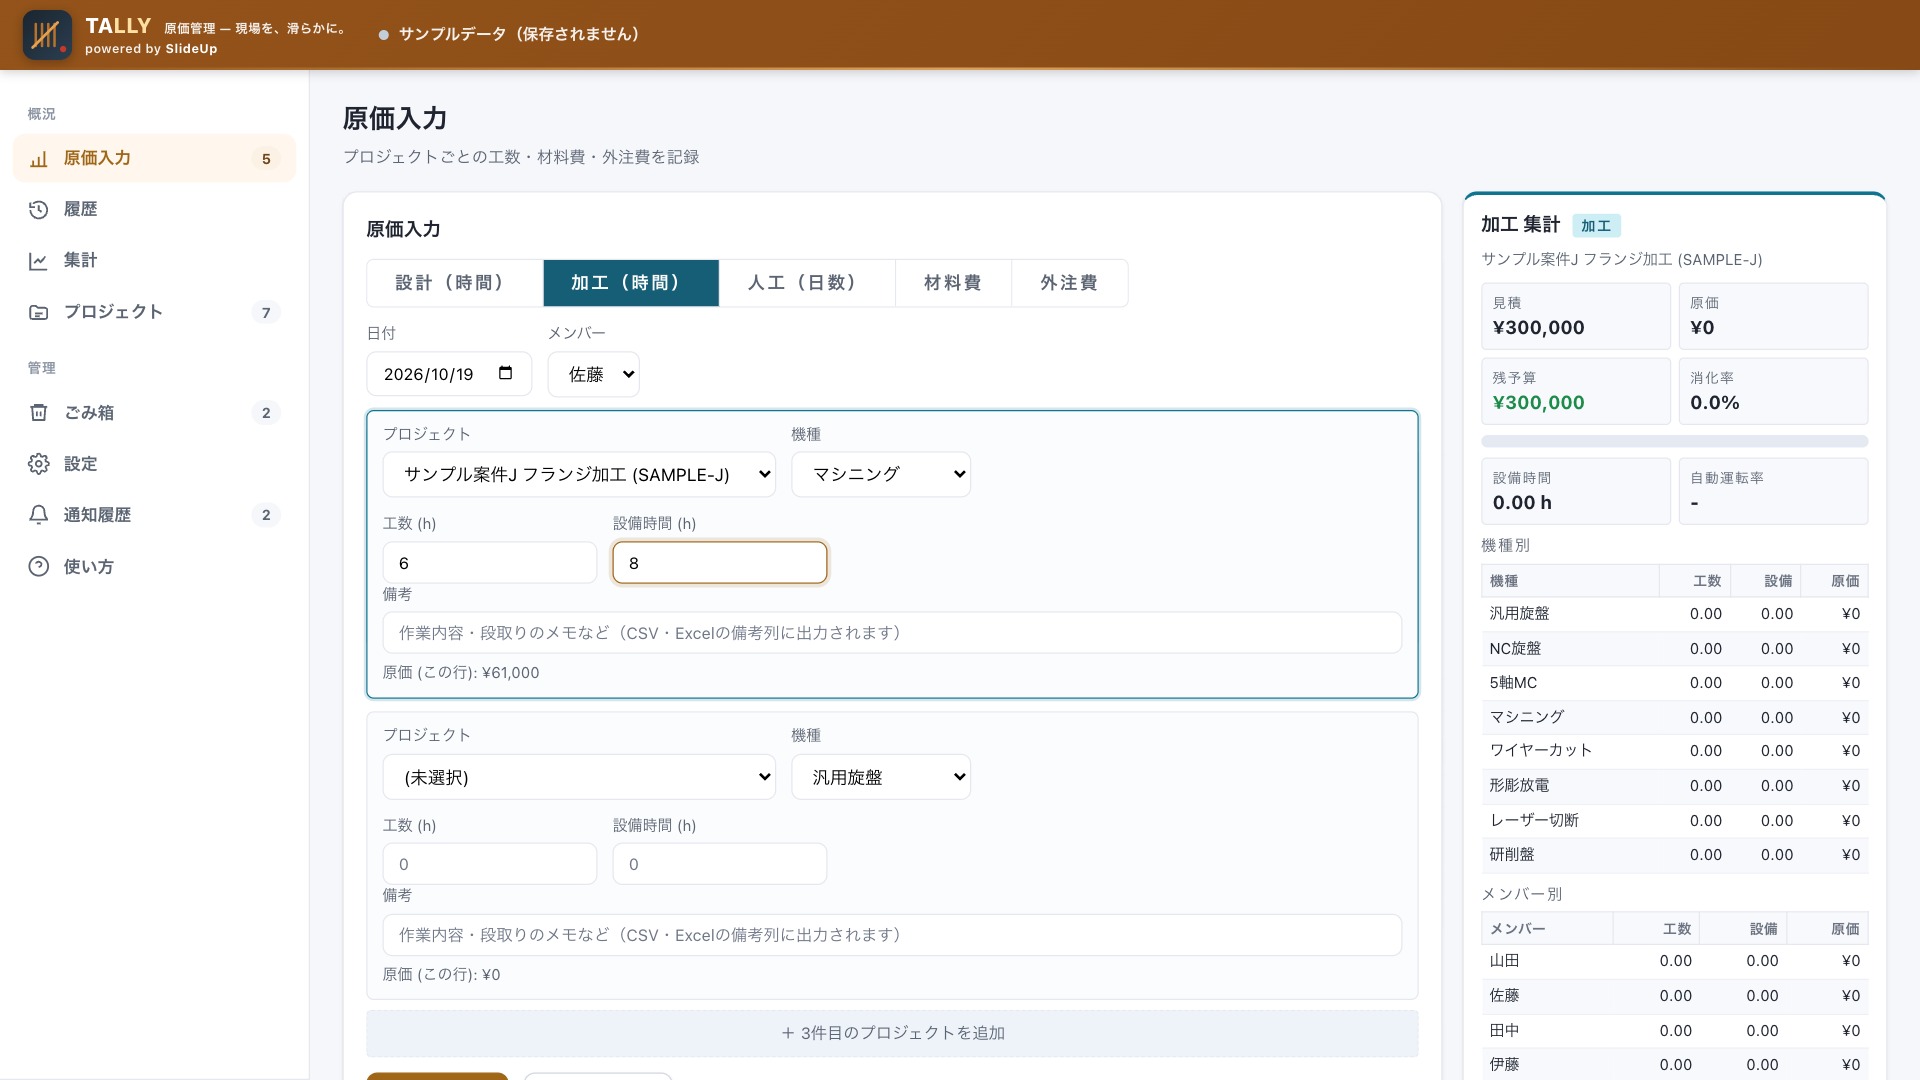
Task: Select the 加工（時間）tab
Action: pos(631,283)
